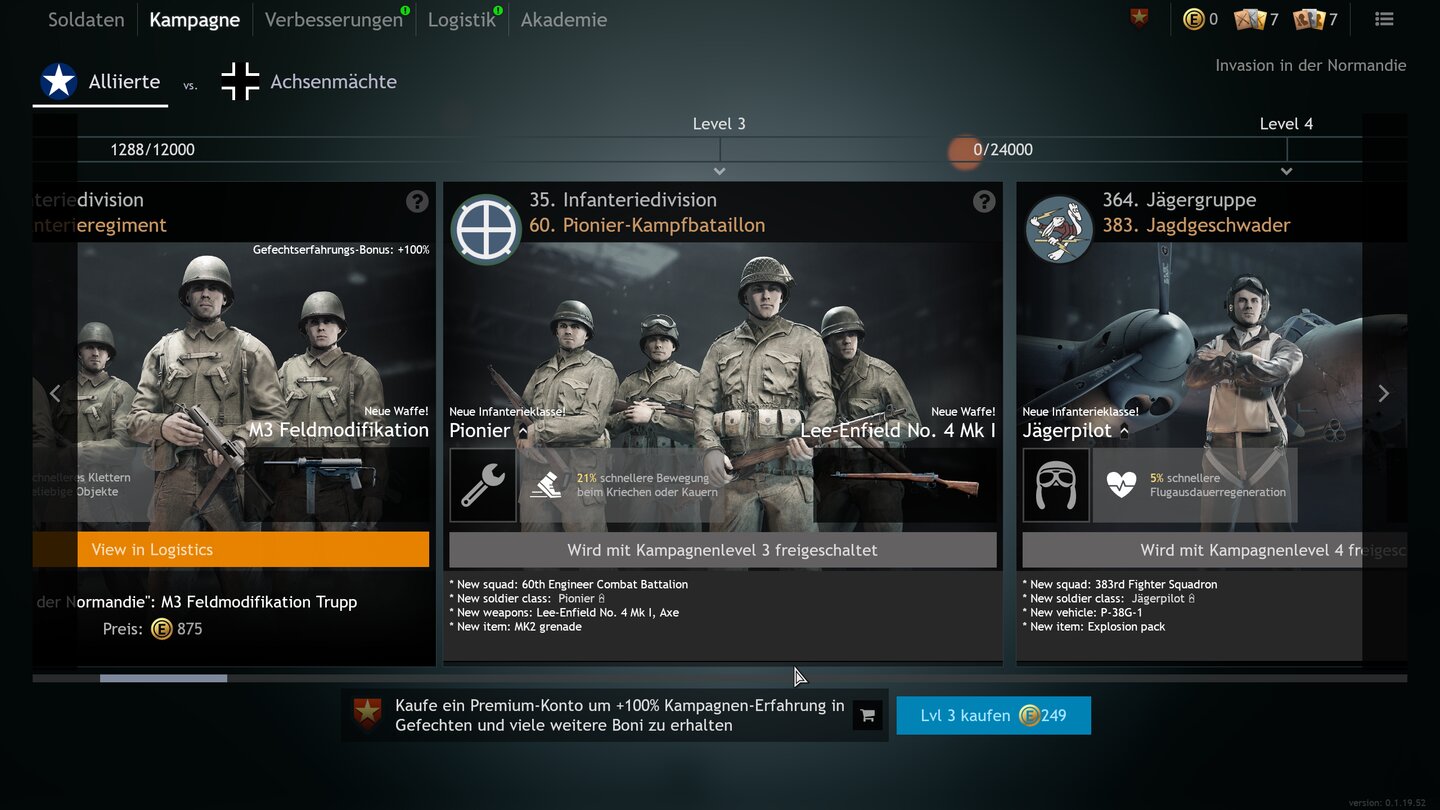Click the 35. Infanteriedivision emblem
The image size is (1440, 810).
tap(484, 229)
